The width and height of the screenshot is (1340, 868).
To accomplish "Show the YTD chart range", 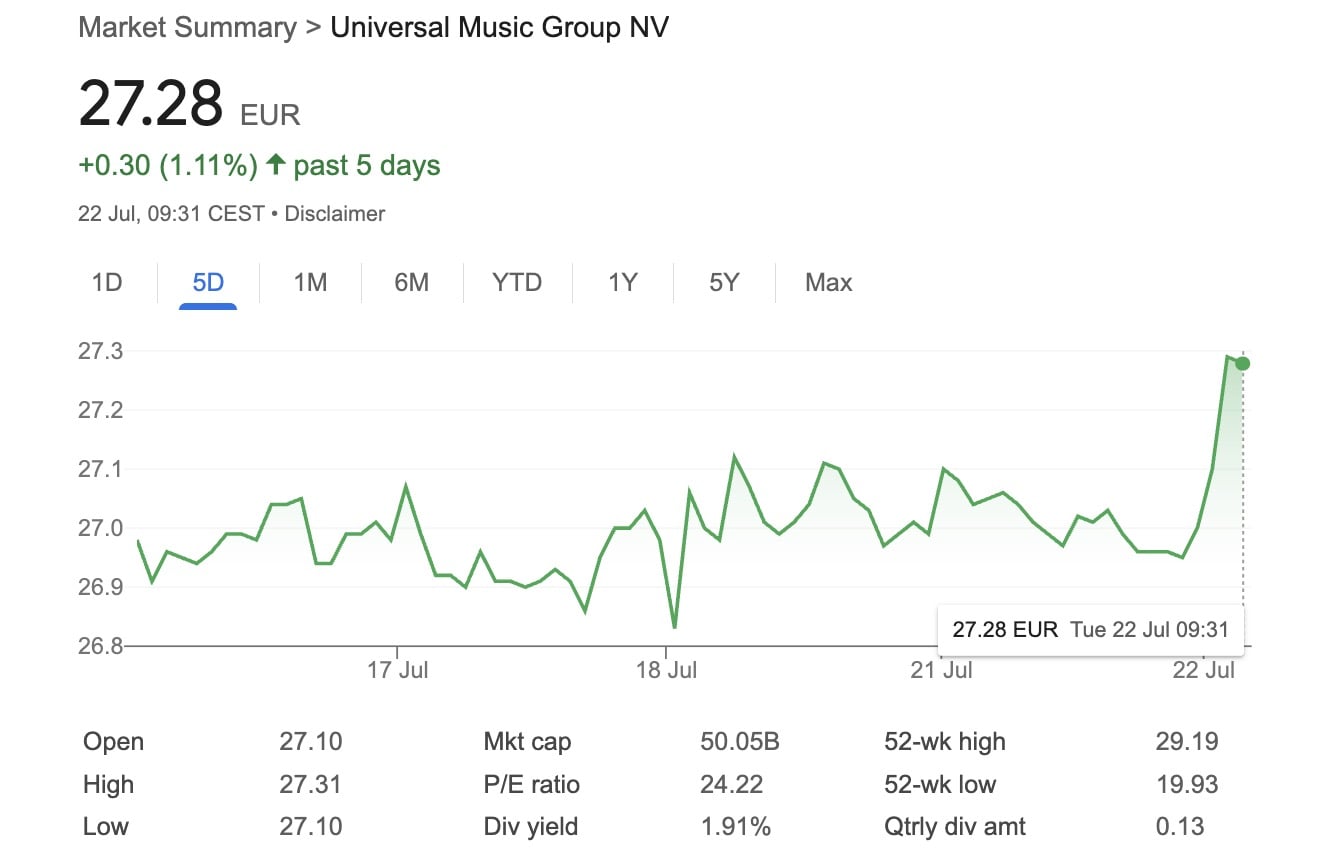I will pyautogui.click(x=517, y=283).
